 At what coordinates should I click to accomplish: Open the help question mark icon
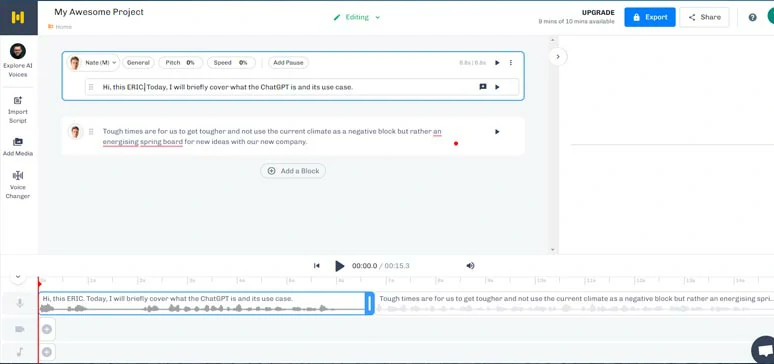[752, 17]
